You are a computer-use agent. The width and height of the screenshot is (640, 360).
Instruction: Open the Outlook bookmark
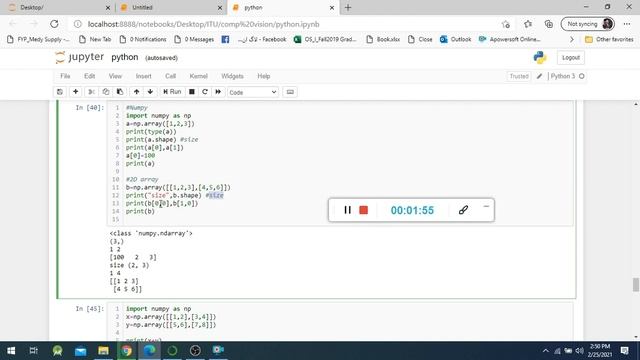[x=456, y=40]
